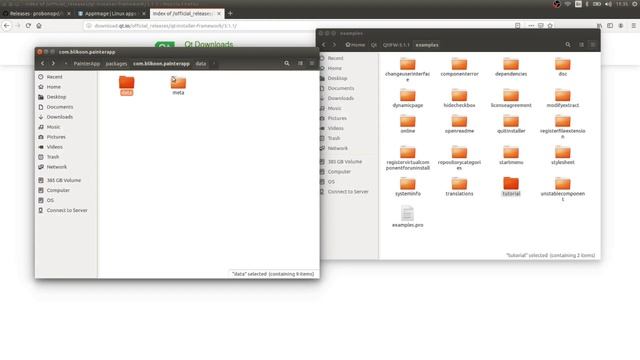Viewport: 640px width, 360px height.
Task: Click com.blikoon.painterapp path segment
Action: (161, 64)
